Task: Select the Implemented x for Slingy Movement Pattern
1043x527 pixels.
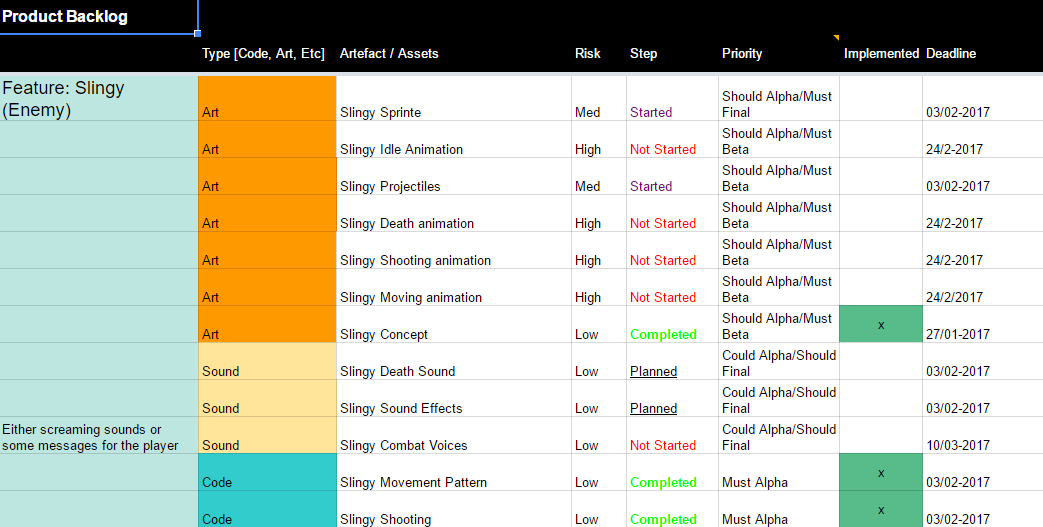Action: (x=880, y=473)
